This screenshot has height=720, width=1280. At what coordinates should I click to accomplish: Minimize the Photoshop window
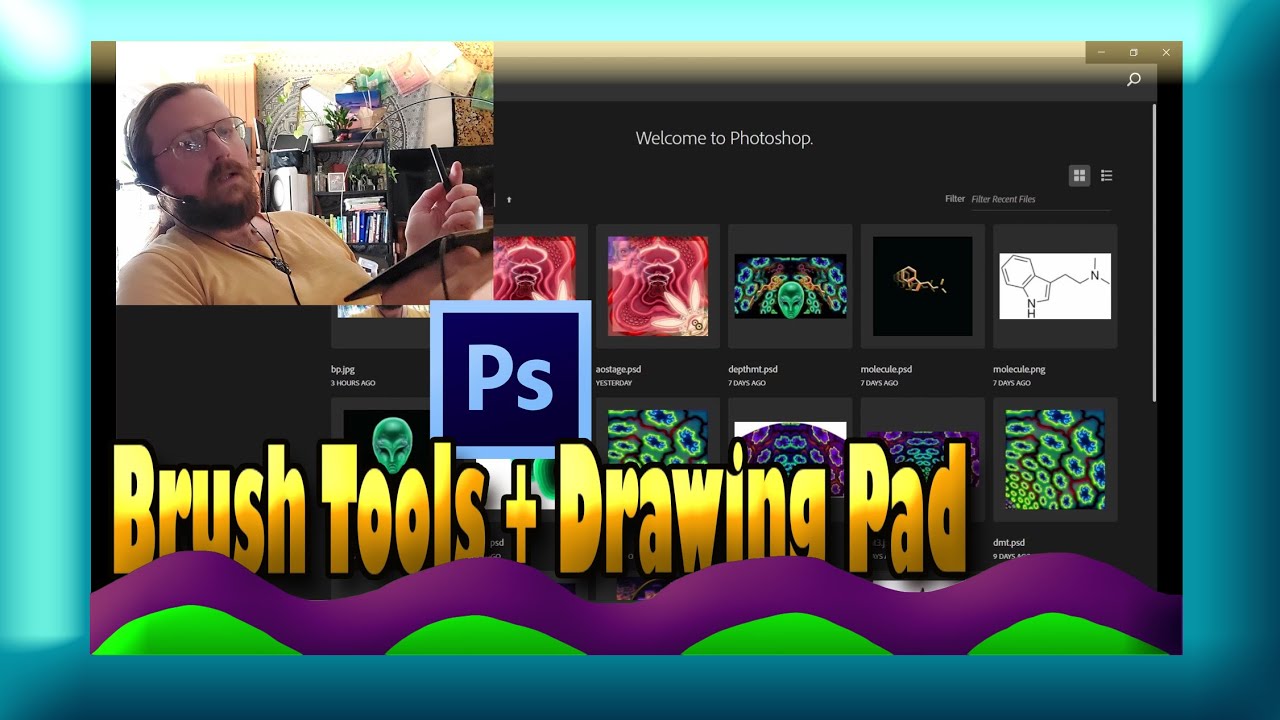pos(1101,52)
